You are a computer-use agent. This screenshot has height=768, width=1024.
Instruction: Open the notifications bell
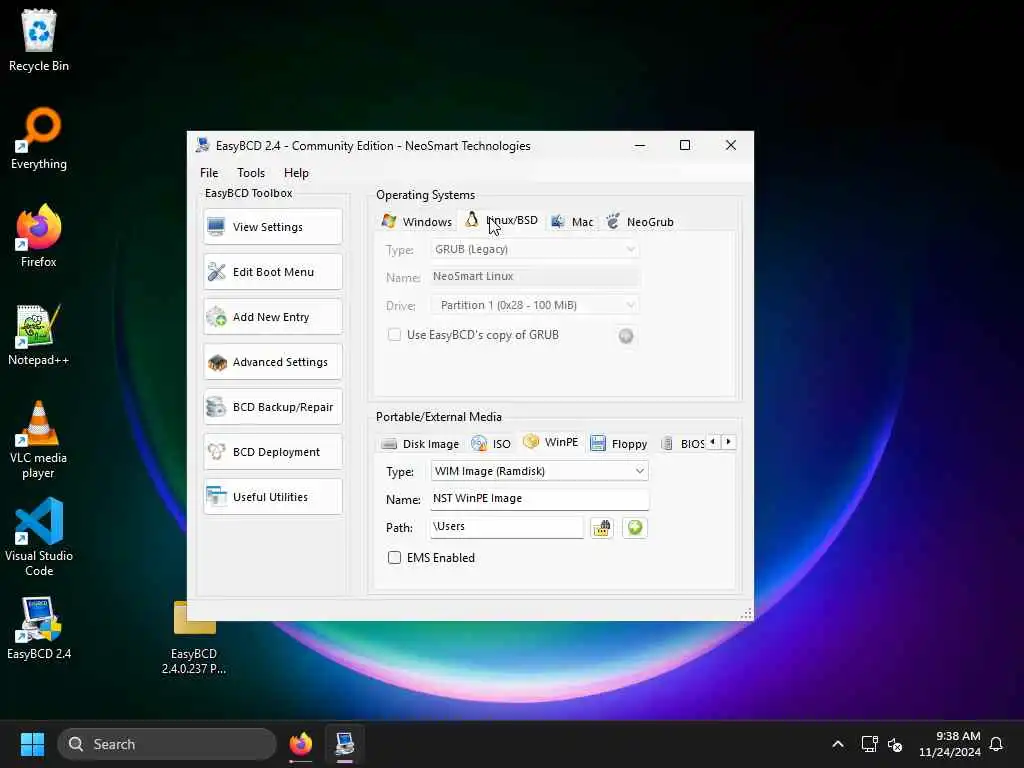[996, 744]
